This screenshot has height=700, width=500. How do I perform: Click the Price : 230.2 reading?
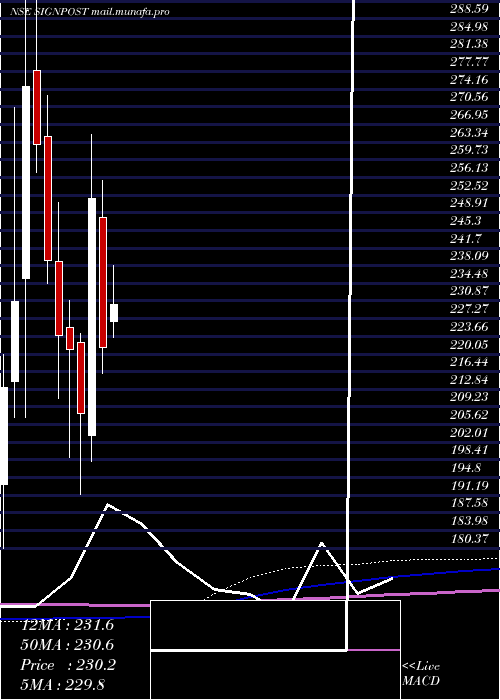pos(67,665)
